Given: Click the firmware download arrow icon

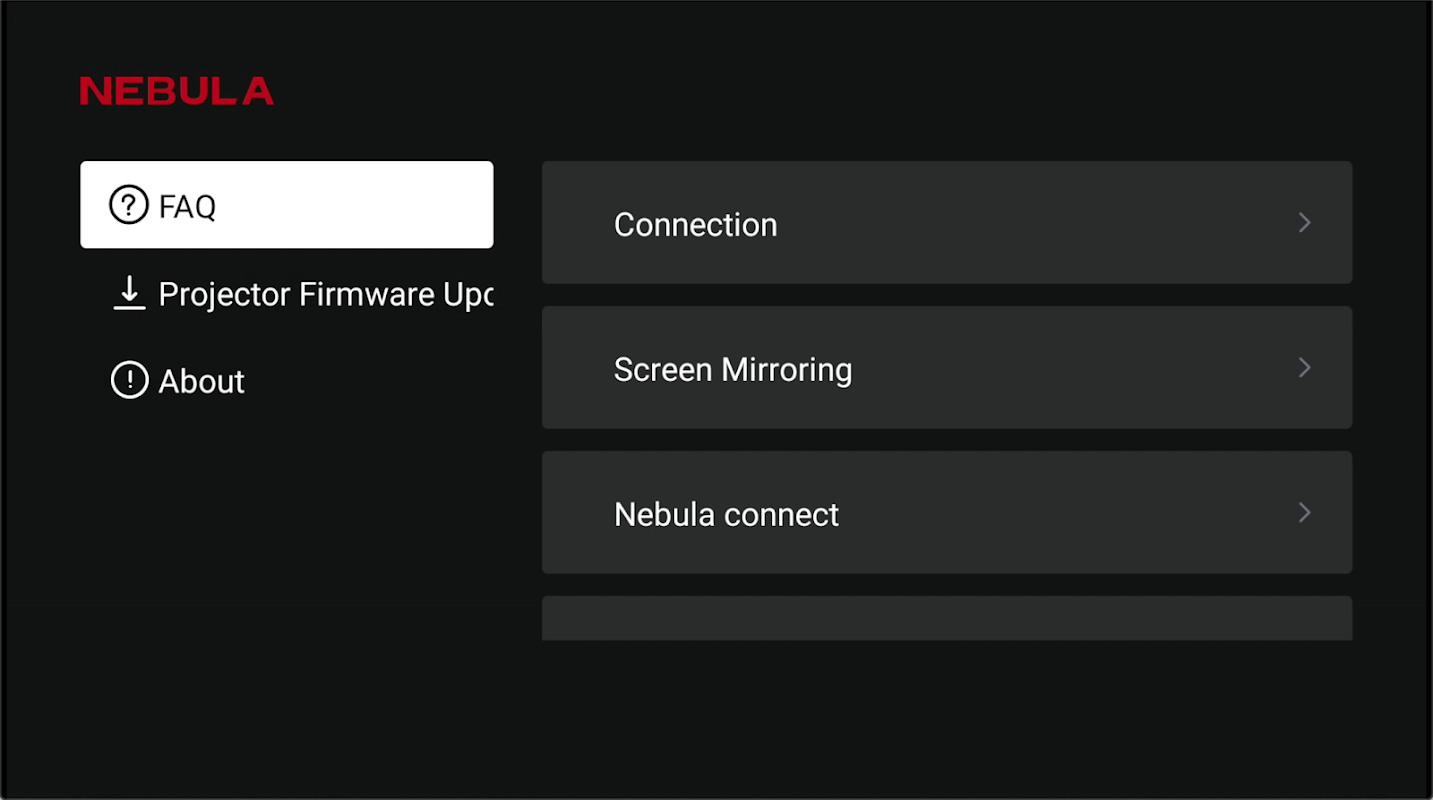Looking at the screenshot, I should [129, 294].
